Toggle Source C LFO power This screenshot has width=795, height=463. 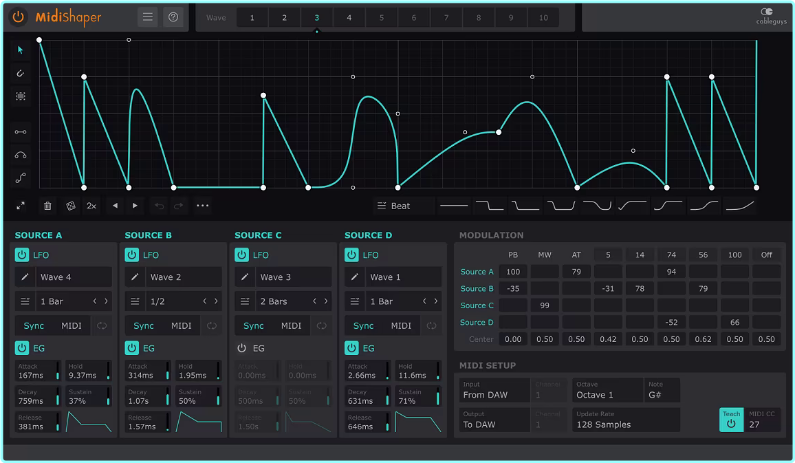pyautogui.click(x=241, y=255)
